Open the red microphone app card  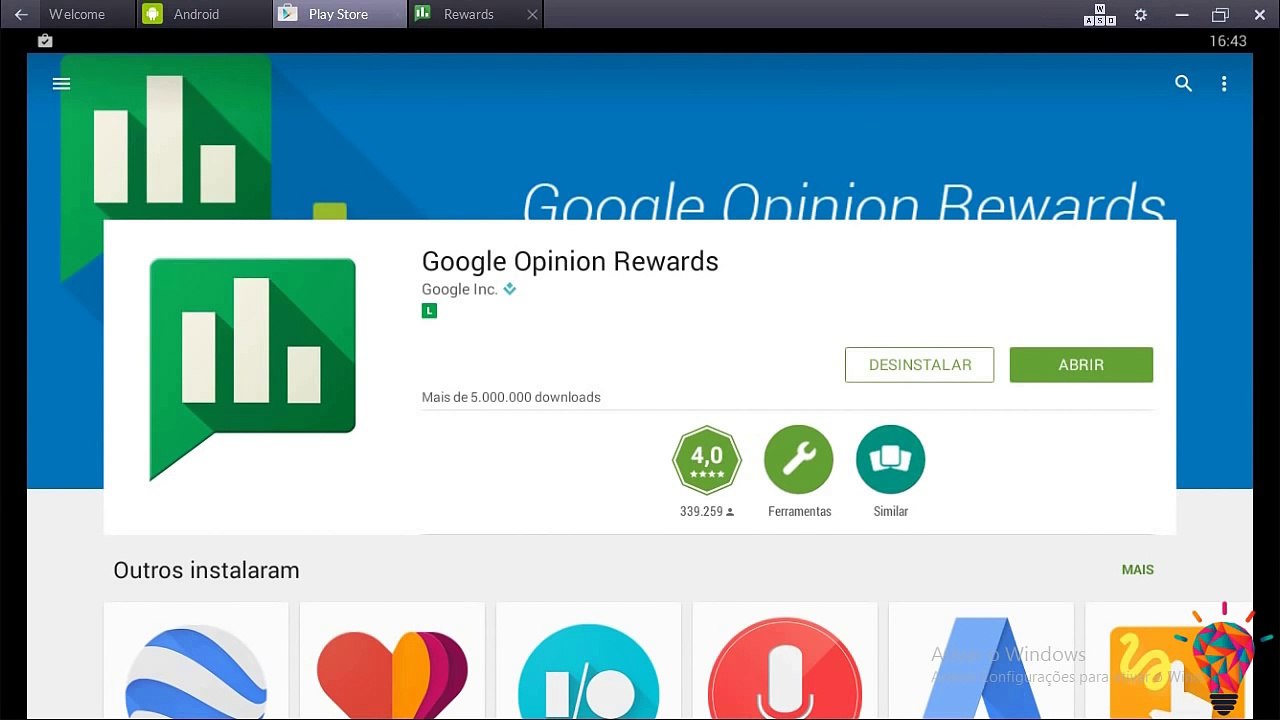click(785, 660)
